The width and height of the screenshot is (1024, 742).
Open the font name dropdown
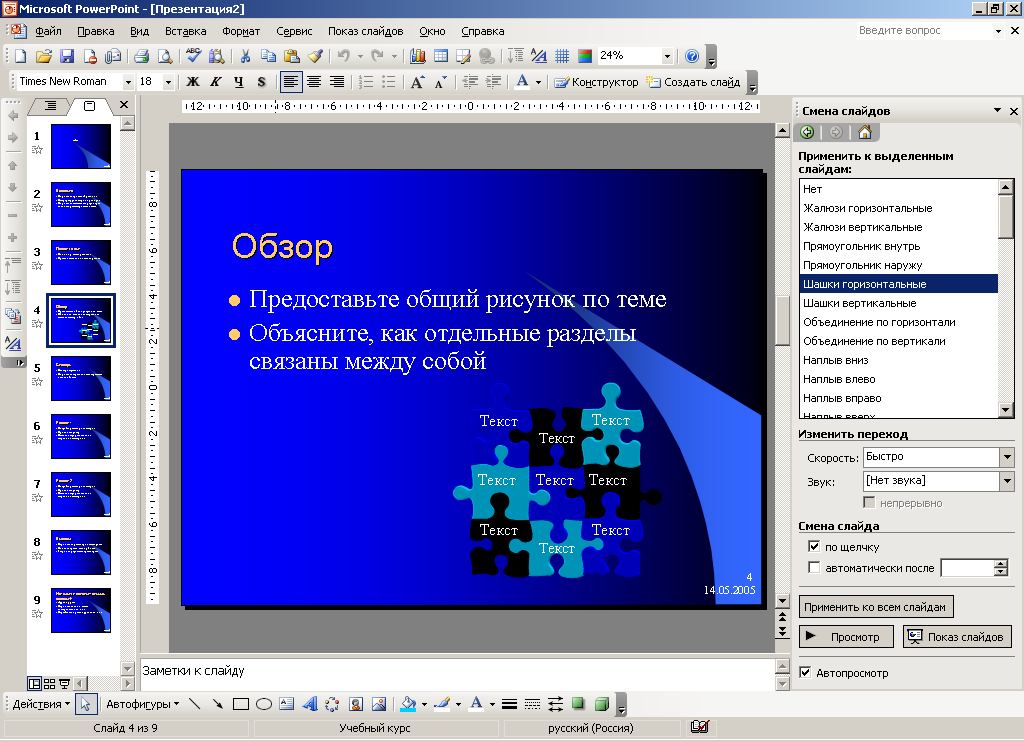[128, 82]
